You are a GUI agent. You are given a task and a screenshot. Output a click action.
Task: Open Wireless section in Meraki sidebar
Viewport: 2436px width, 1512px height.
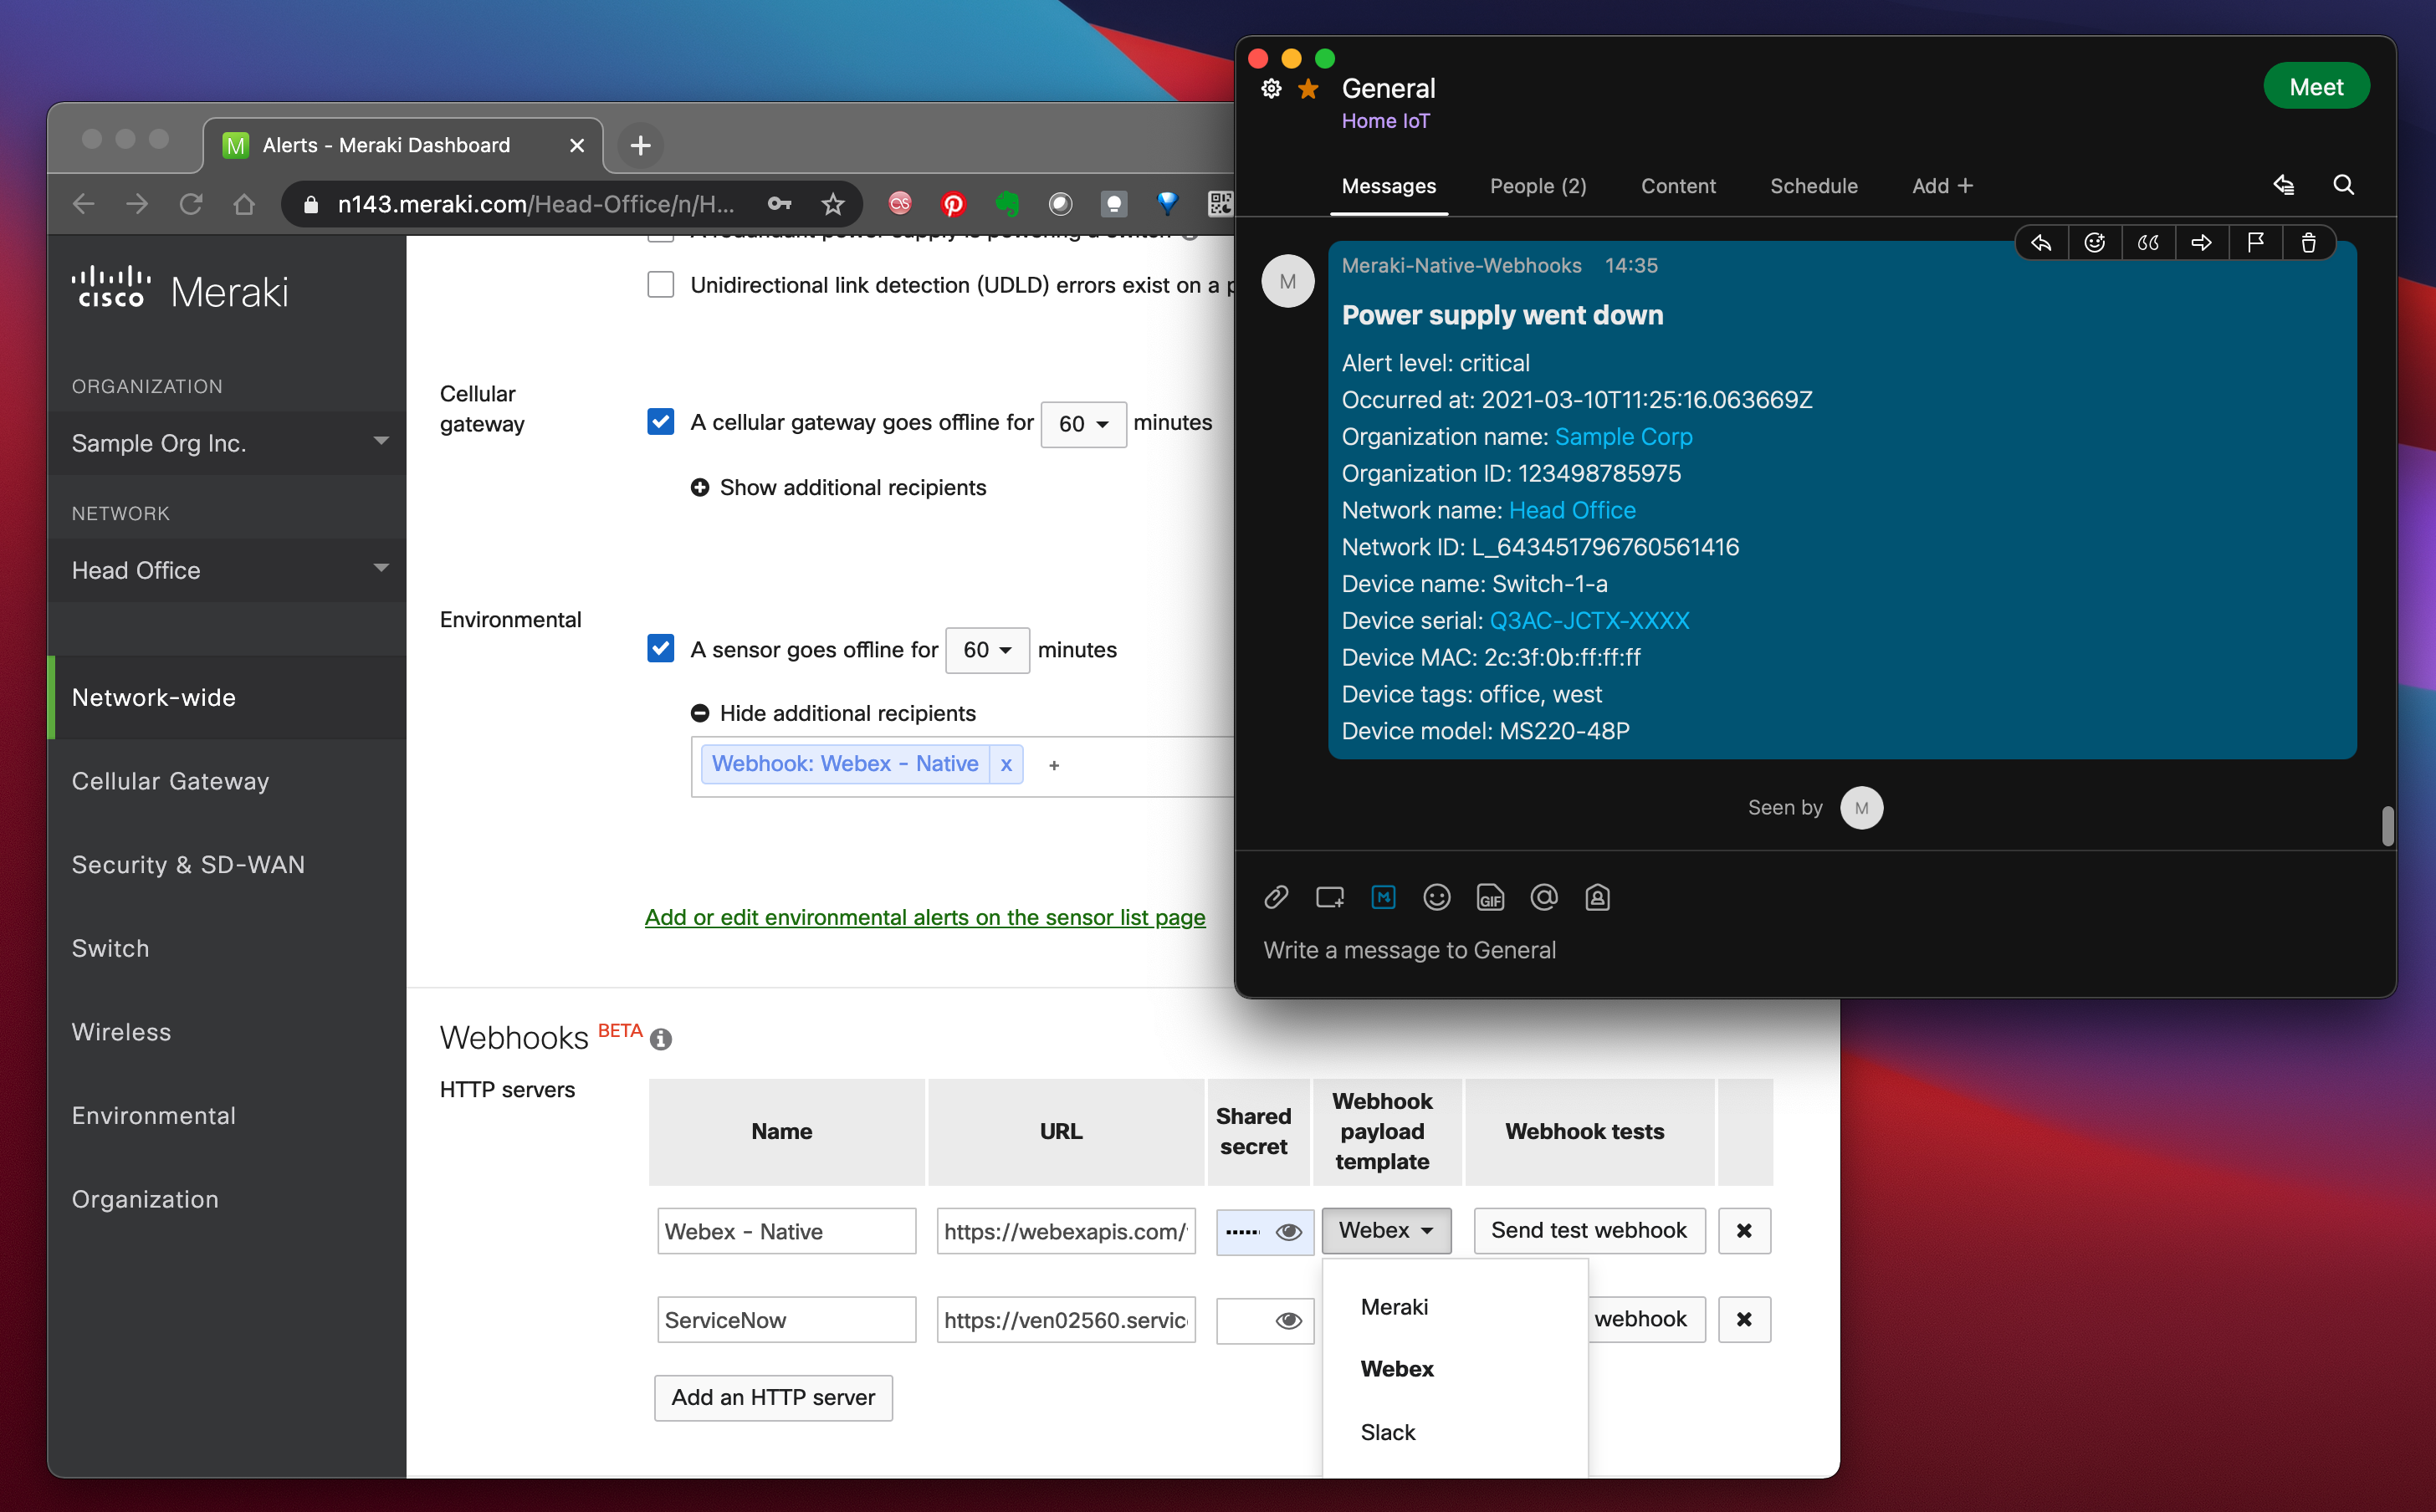121,1031
